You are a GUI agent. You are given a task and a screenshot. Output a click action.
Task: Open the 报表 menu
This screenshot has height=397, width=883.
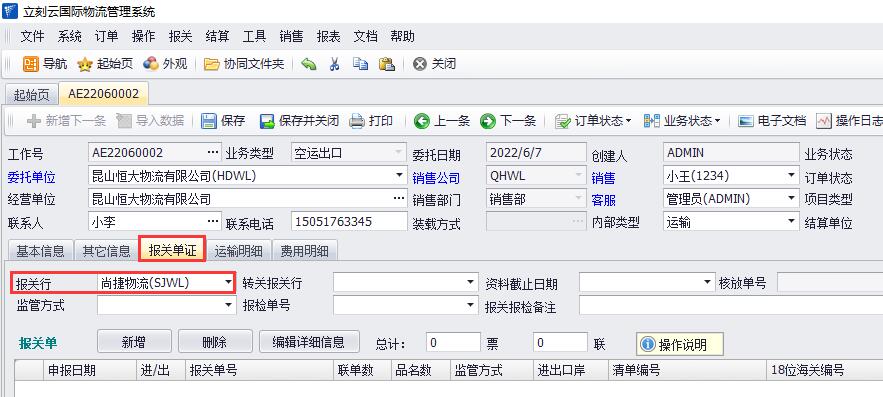pos(328,37)
